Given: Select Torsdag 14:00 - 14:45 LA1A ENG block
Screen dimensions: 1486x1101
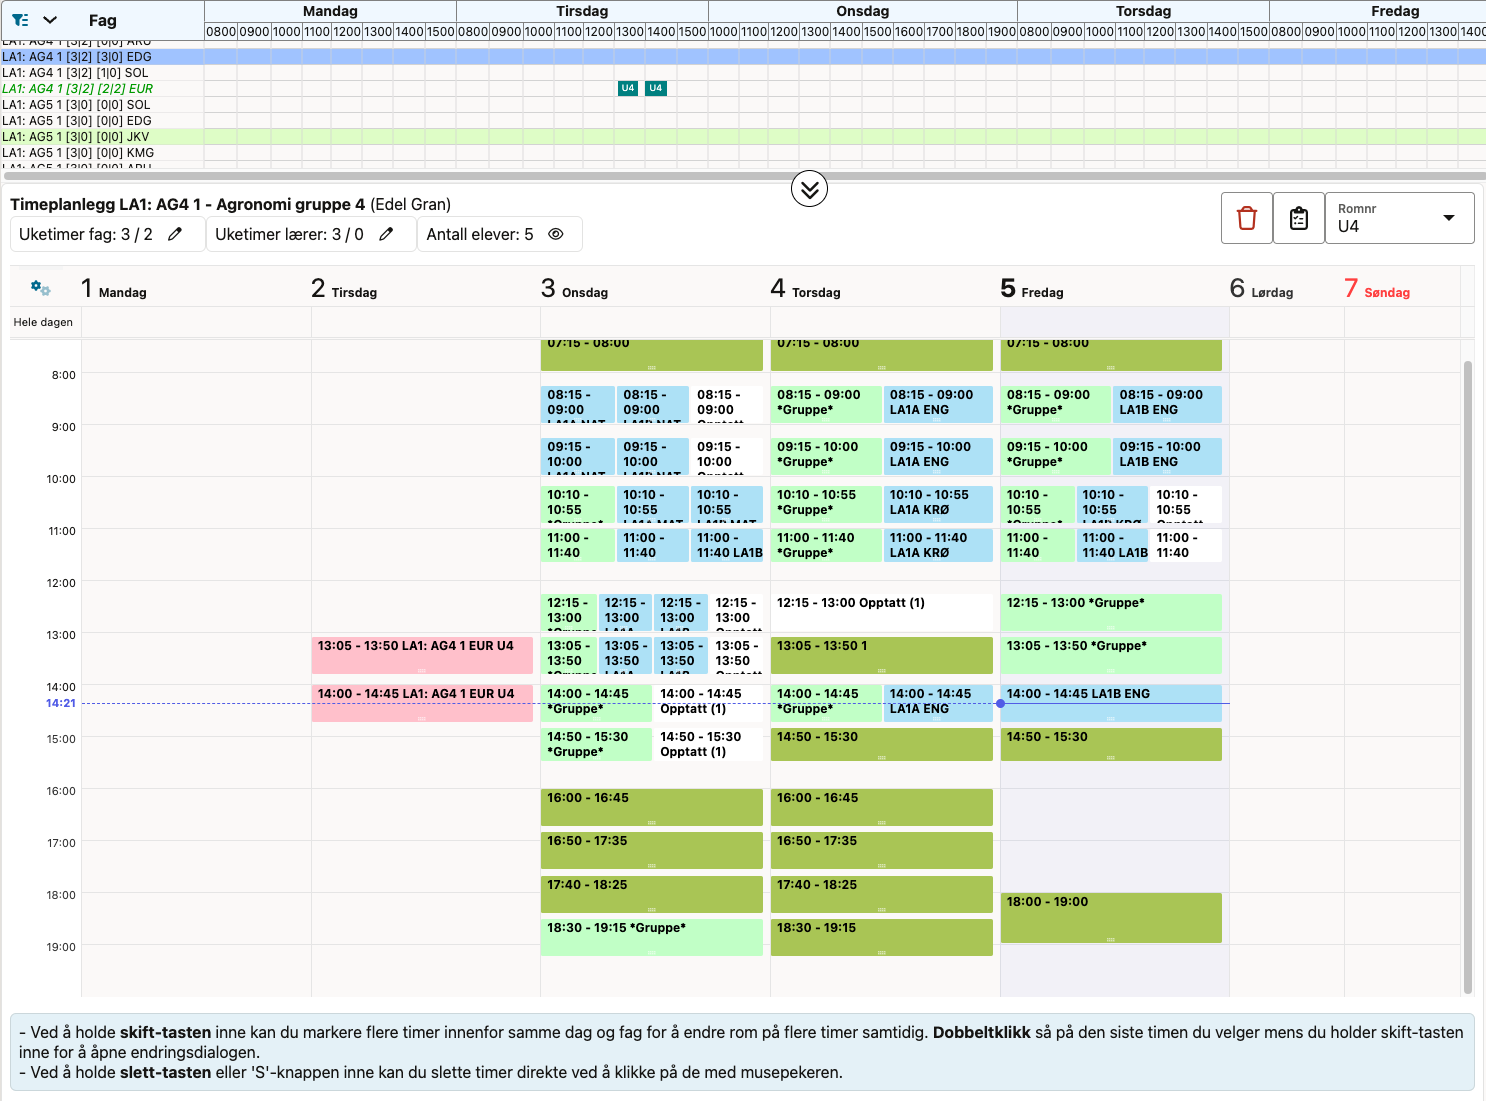Looking at the screenshot, I should pos(938,703).
